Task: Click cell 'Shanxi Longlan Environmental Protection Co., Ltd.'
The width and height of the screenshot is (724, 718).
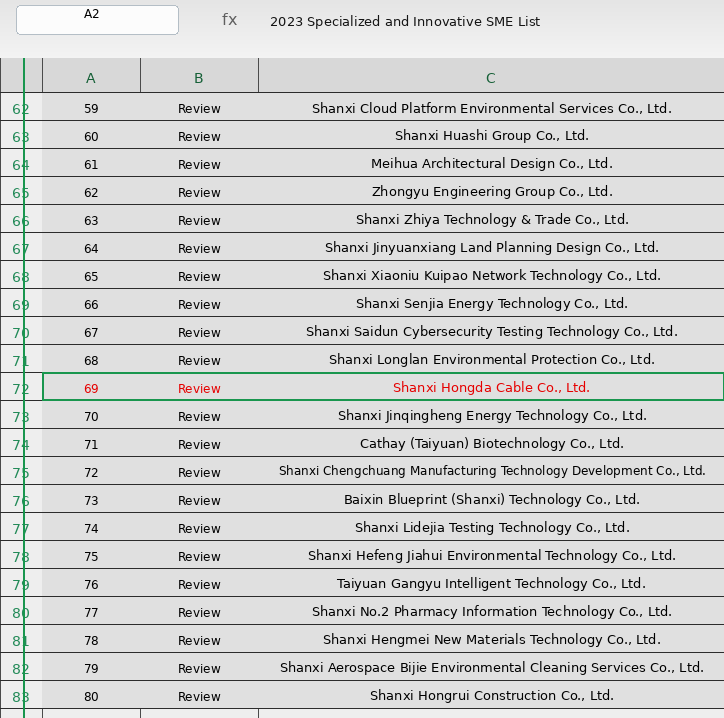Action: point(491,360)
